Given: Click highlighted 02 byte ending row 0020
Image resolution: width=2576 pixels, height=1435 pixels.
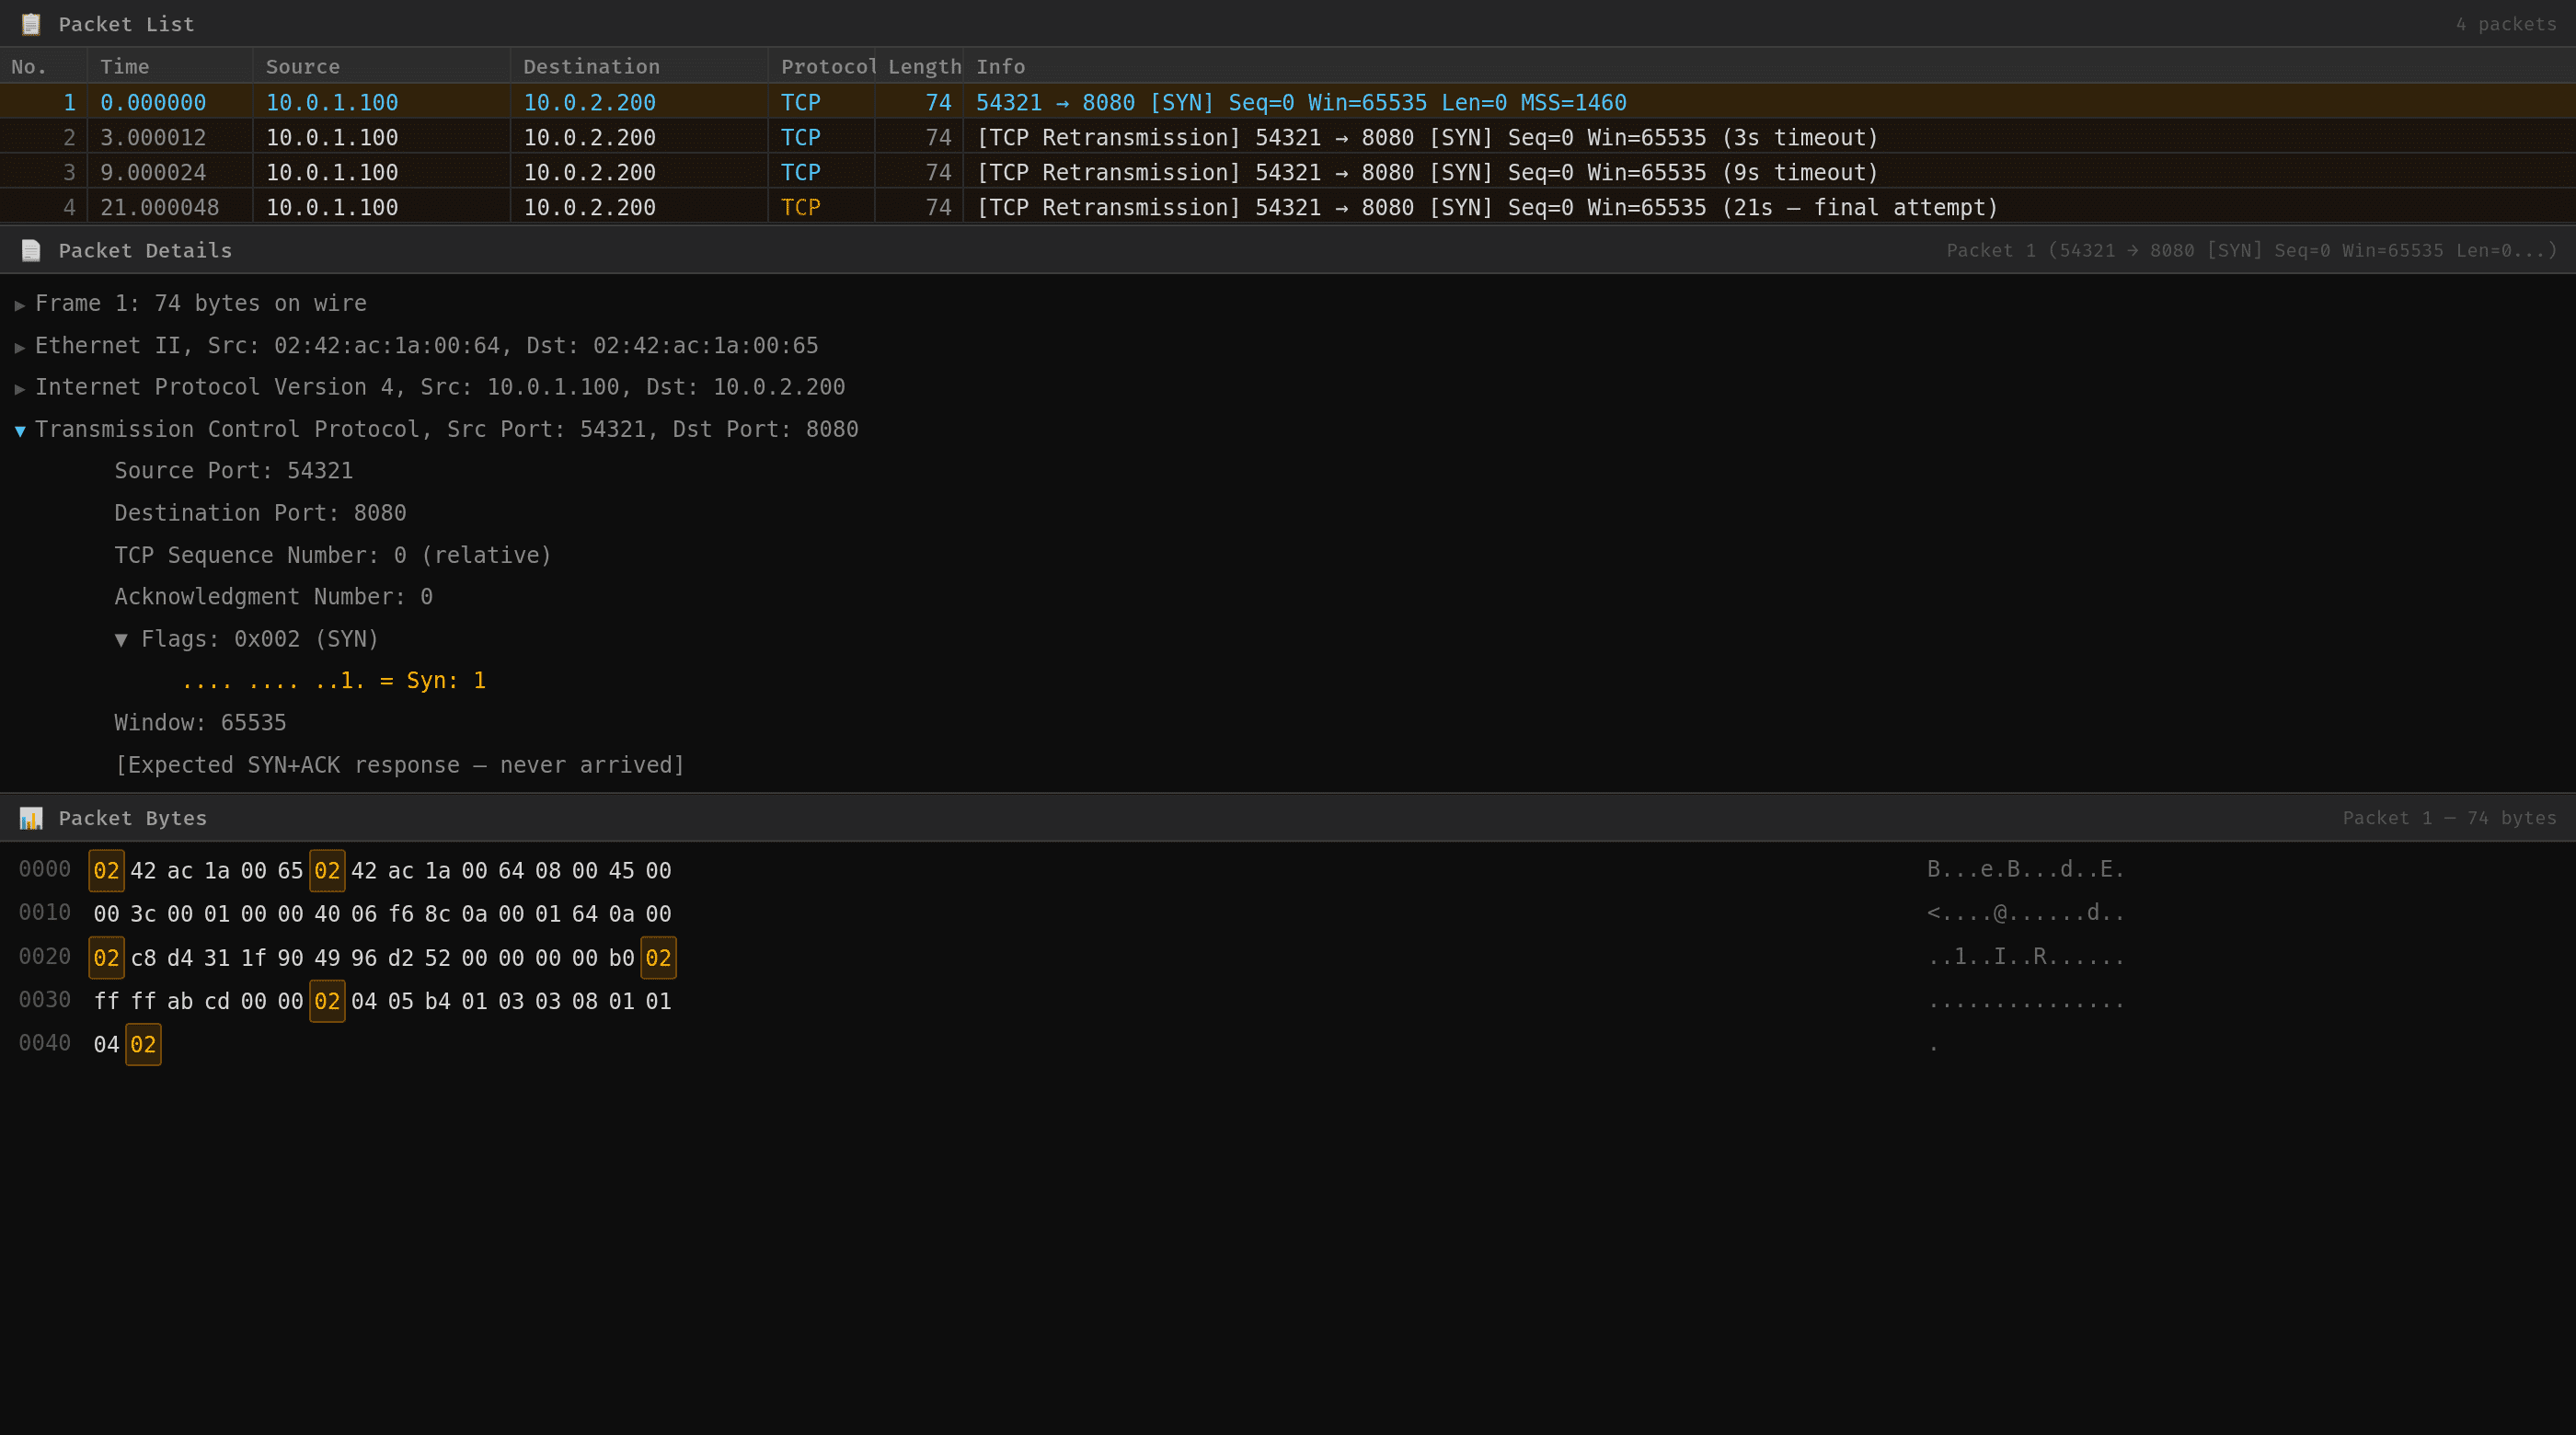Looking at the screenshot, I should [x=658, y=958].
